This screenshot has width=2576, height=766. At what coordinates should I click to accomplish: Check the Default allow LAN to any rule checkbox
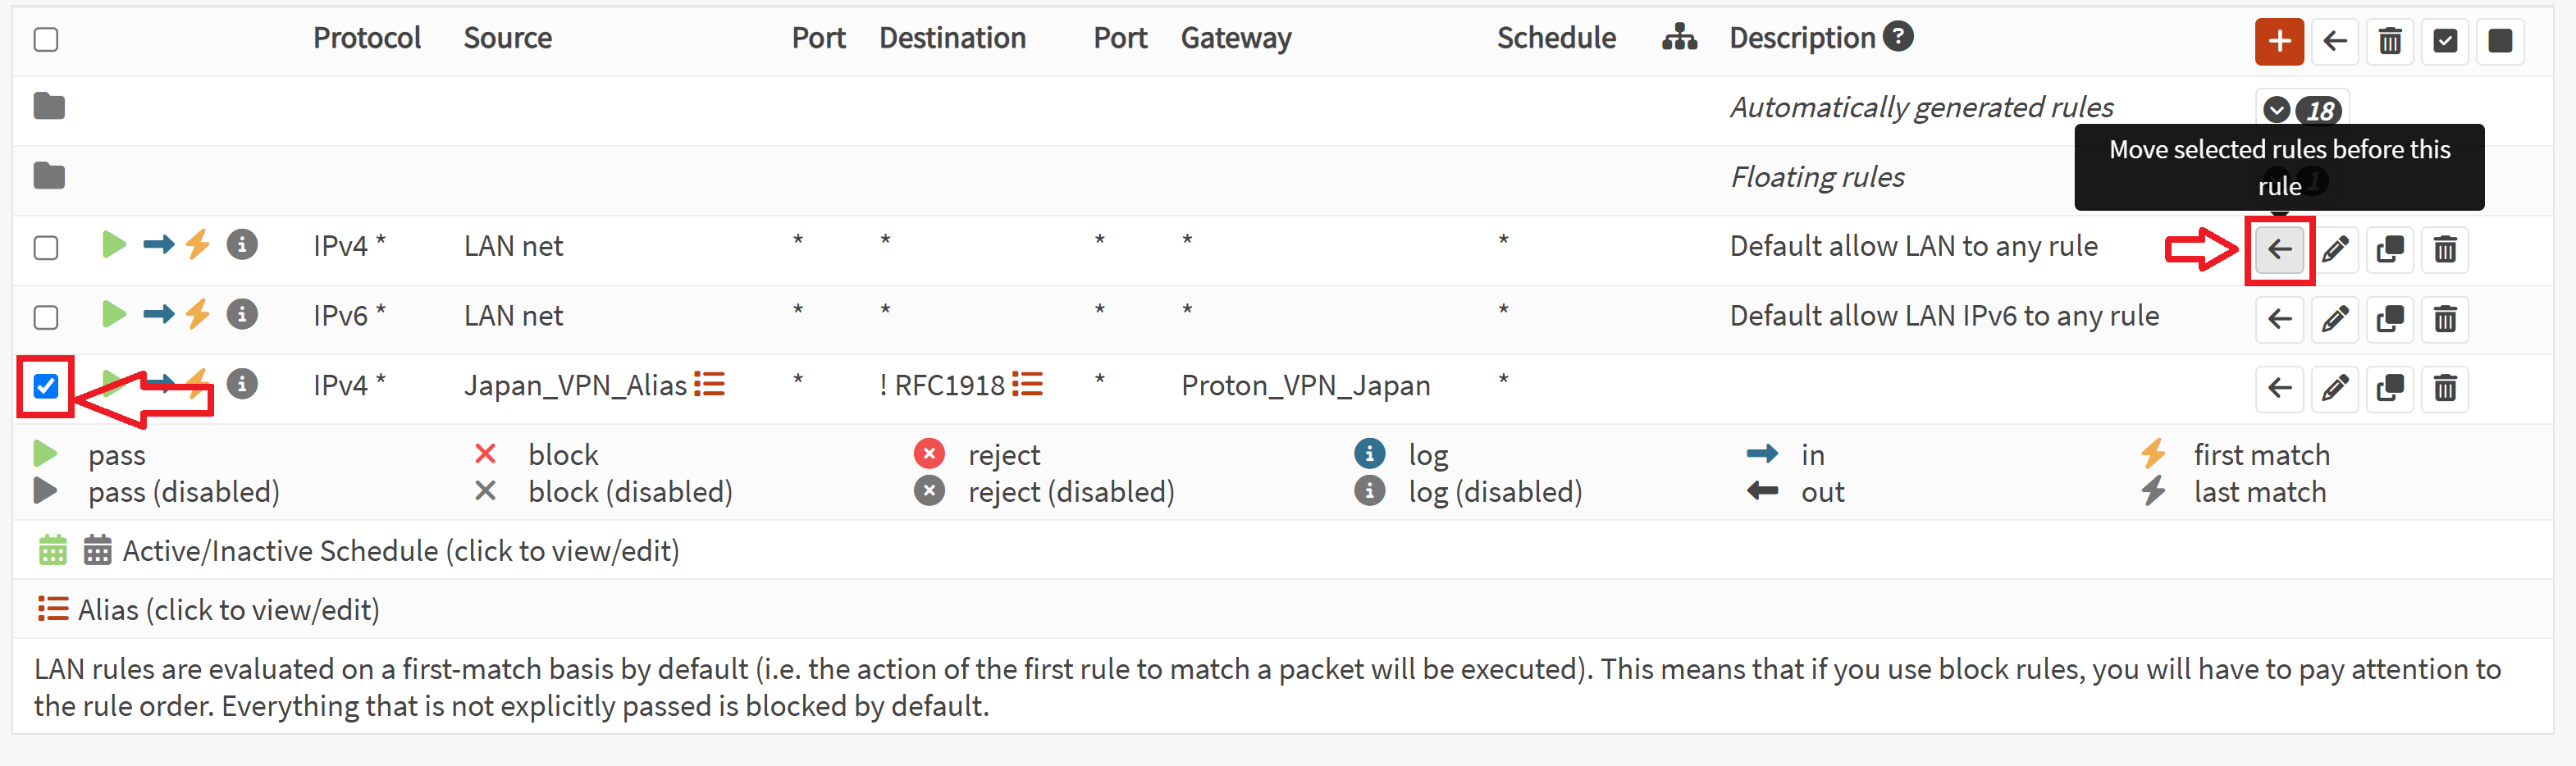pos(46,247)
